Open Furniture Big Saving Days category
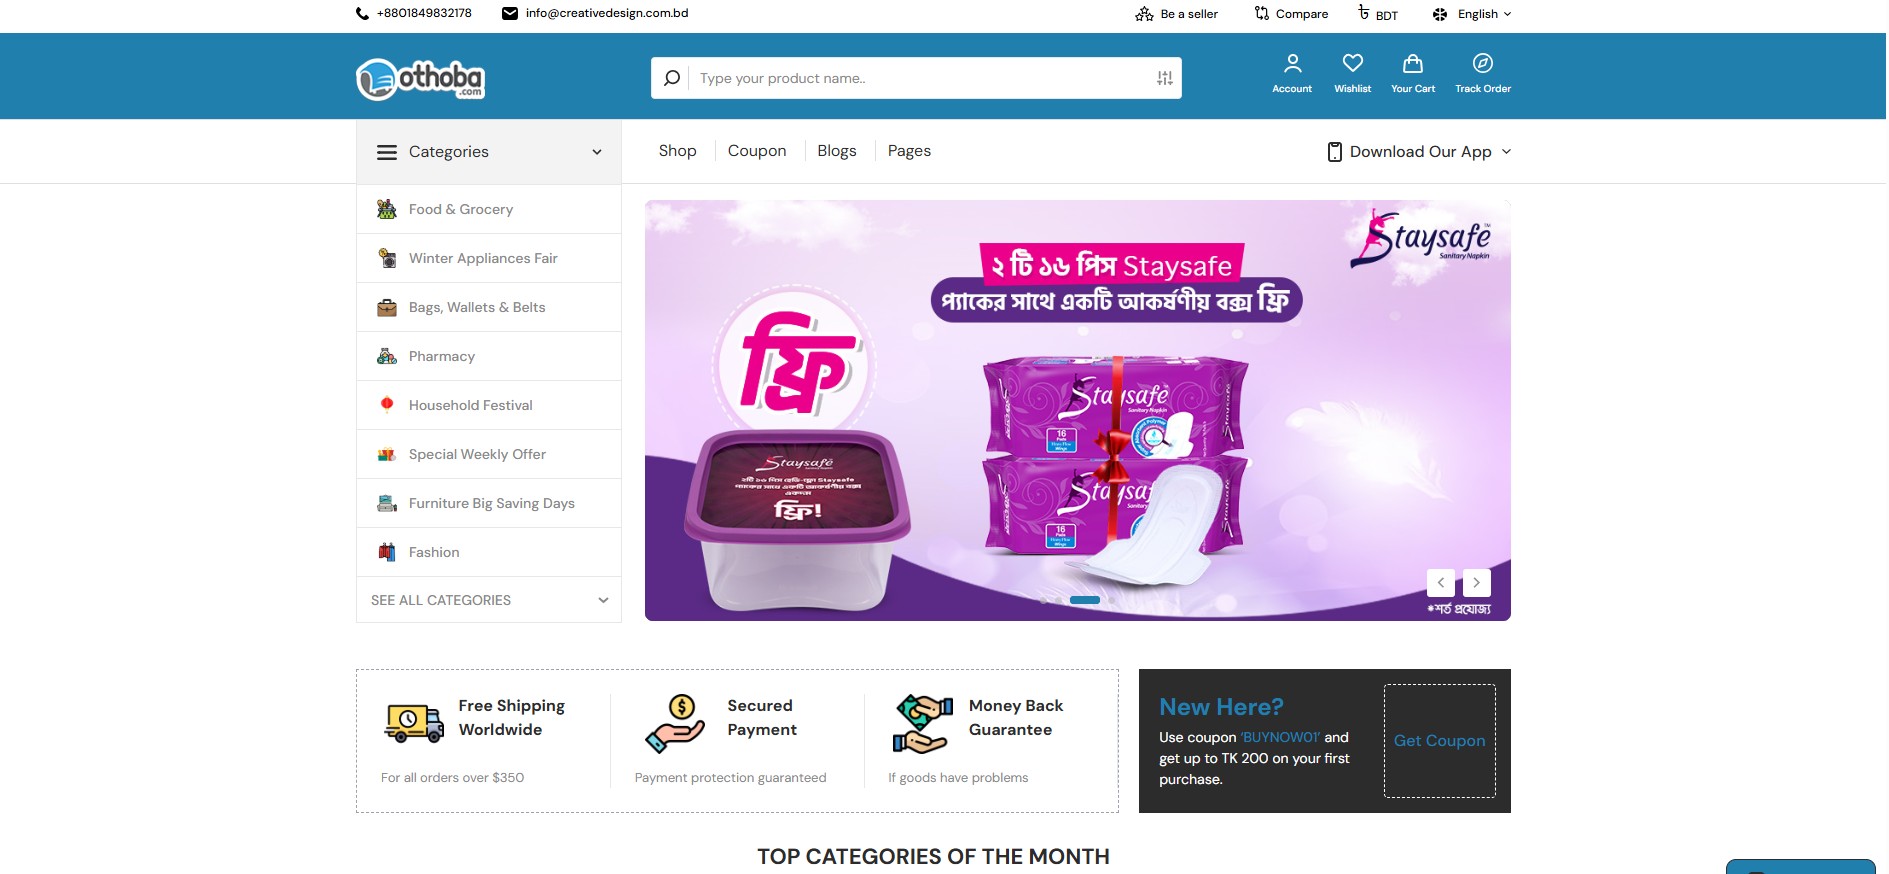This screenshot has width=1889, height=874. click(x=489, y=503)
